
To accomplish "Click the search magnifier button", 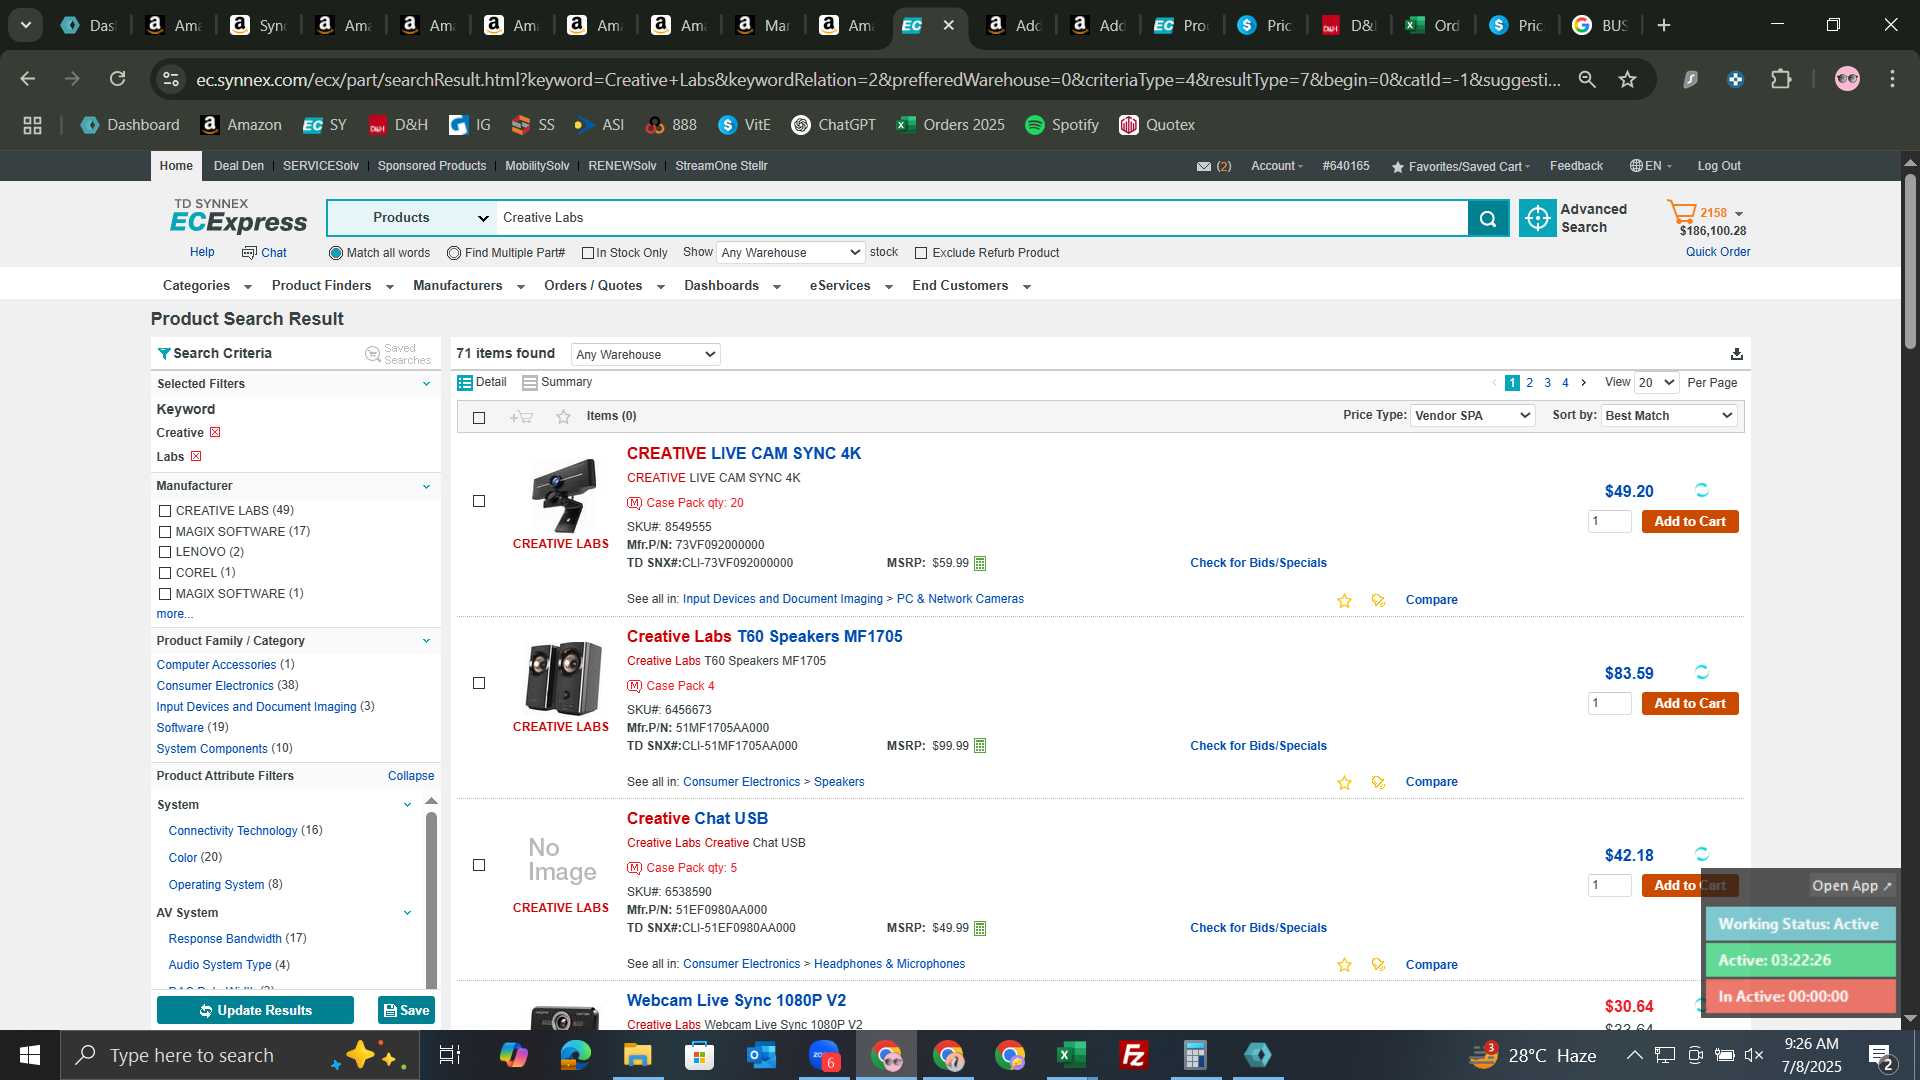I will [x=1488, y=218].
